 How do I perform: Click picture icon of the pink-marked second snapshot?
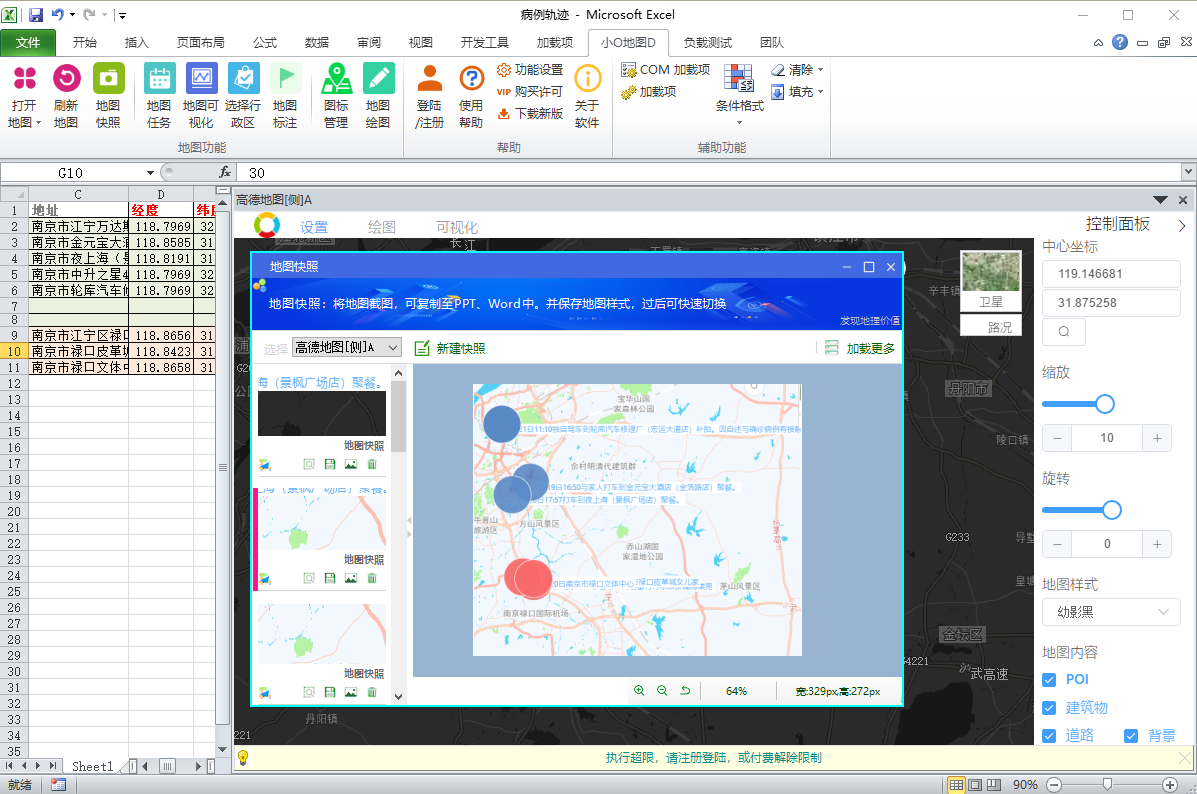(350, 578)
